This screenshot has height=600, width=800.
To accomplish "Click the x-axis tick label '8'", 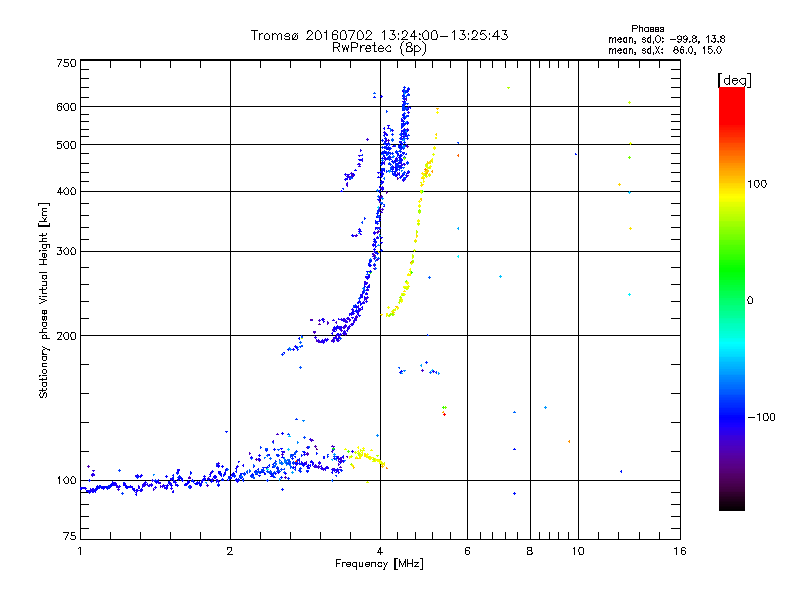I will pos(530,551).
